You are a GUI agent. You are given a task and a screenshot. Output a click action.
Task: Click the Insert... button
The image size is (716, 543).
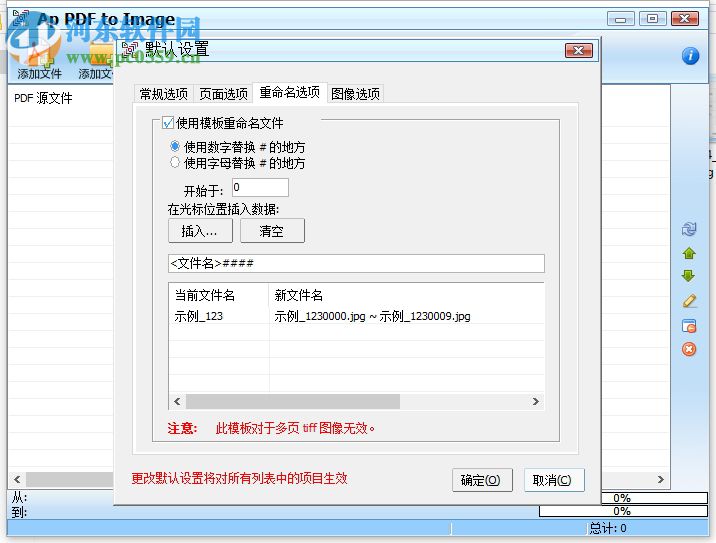pyautogui.click(x=200, y=231)
